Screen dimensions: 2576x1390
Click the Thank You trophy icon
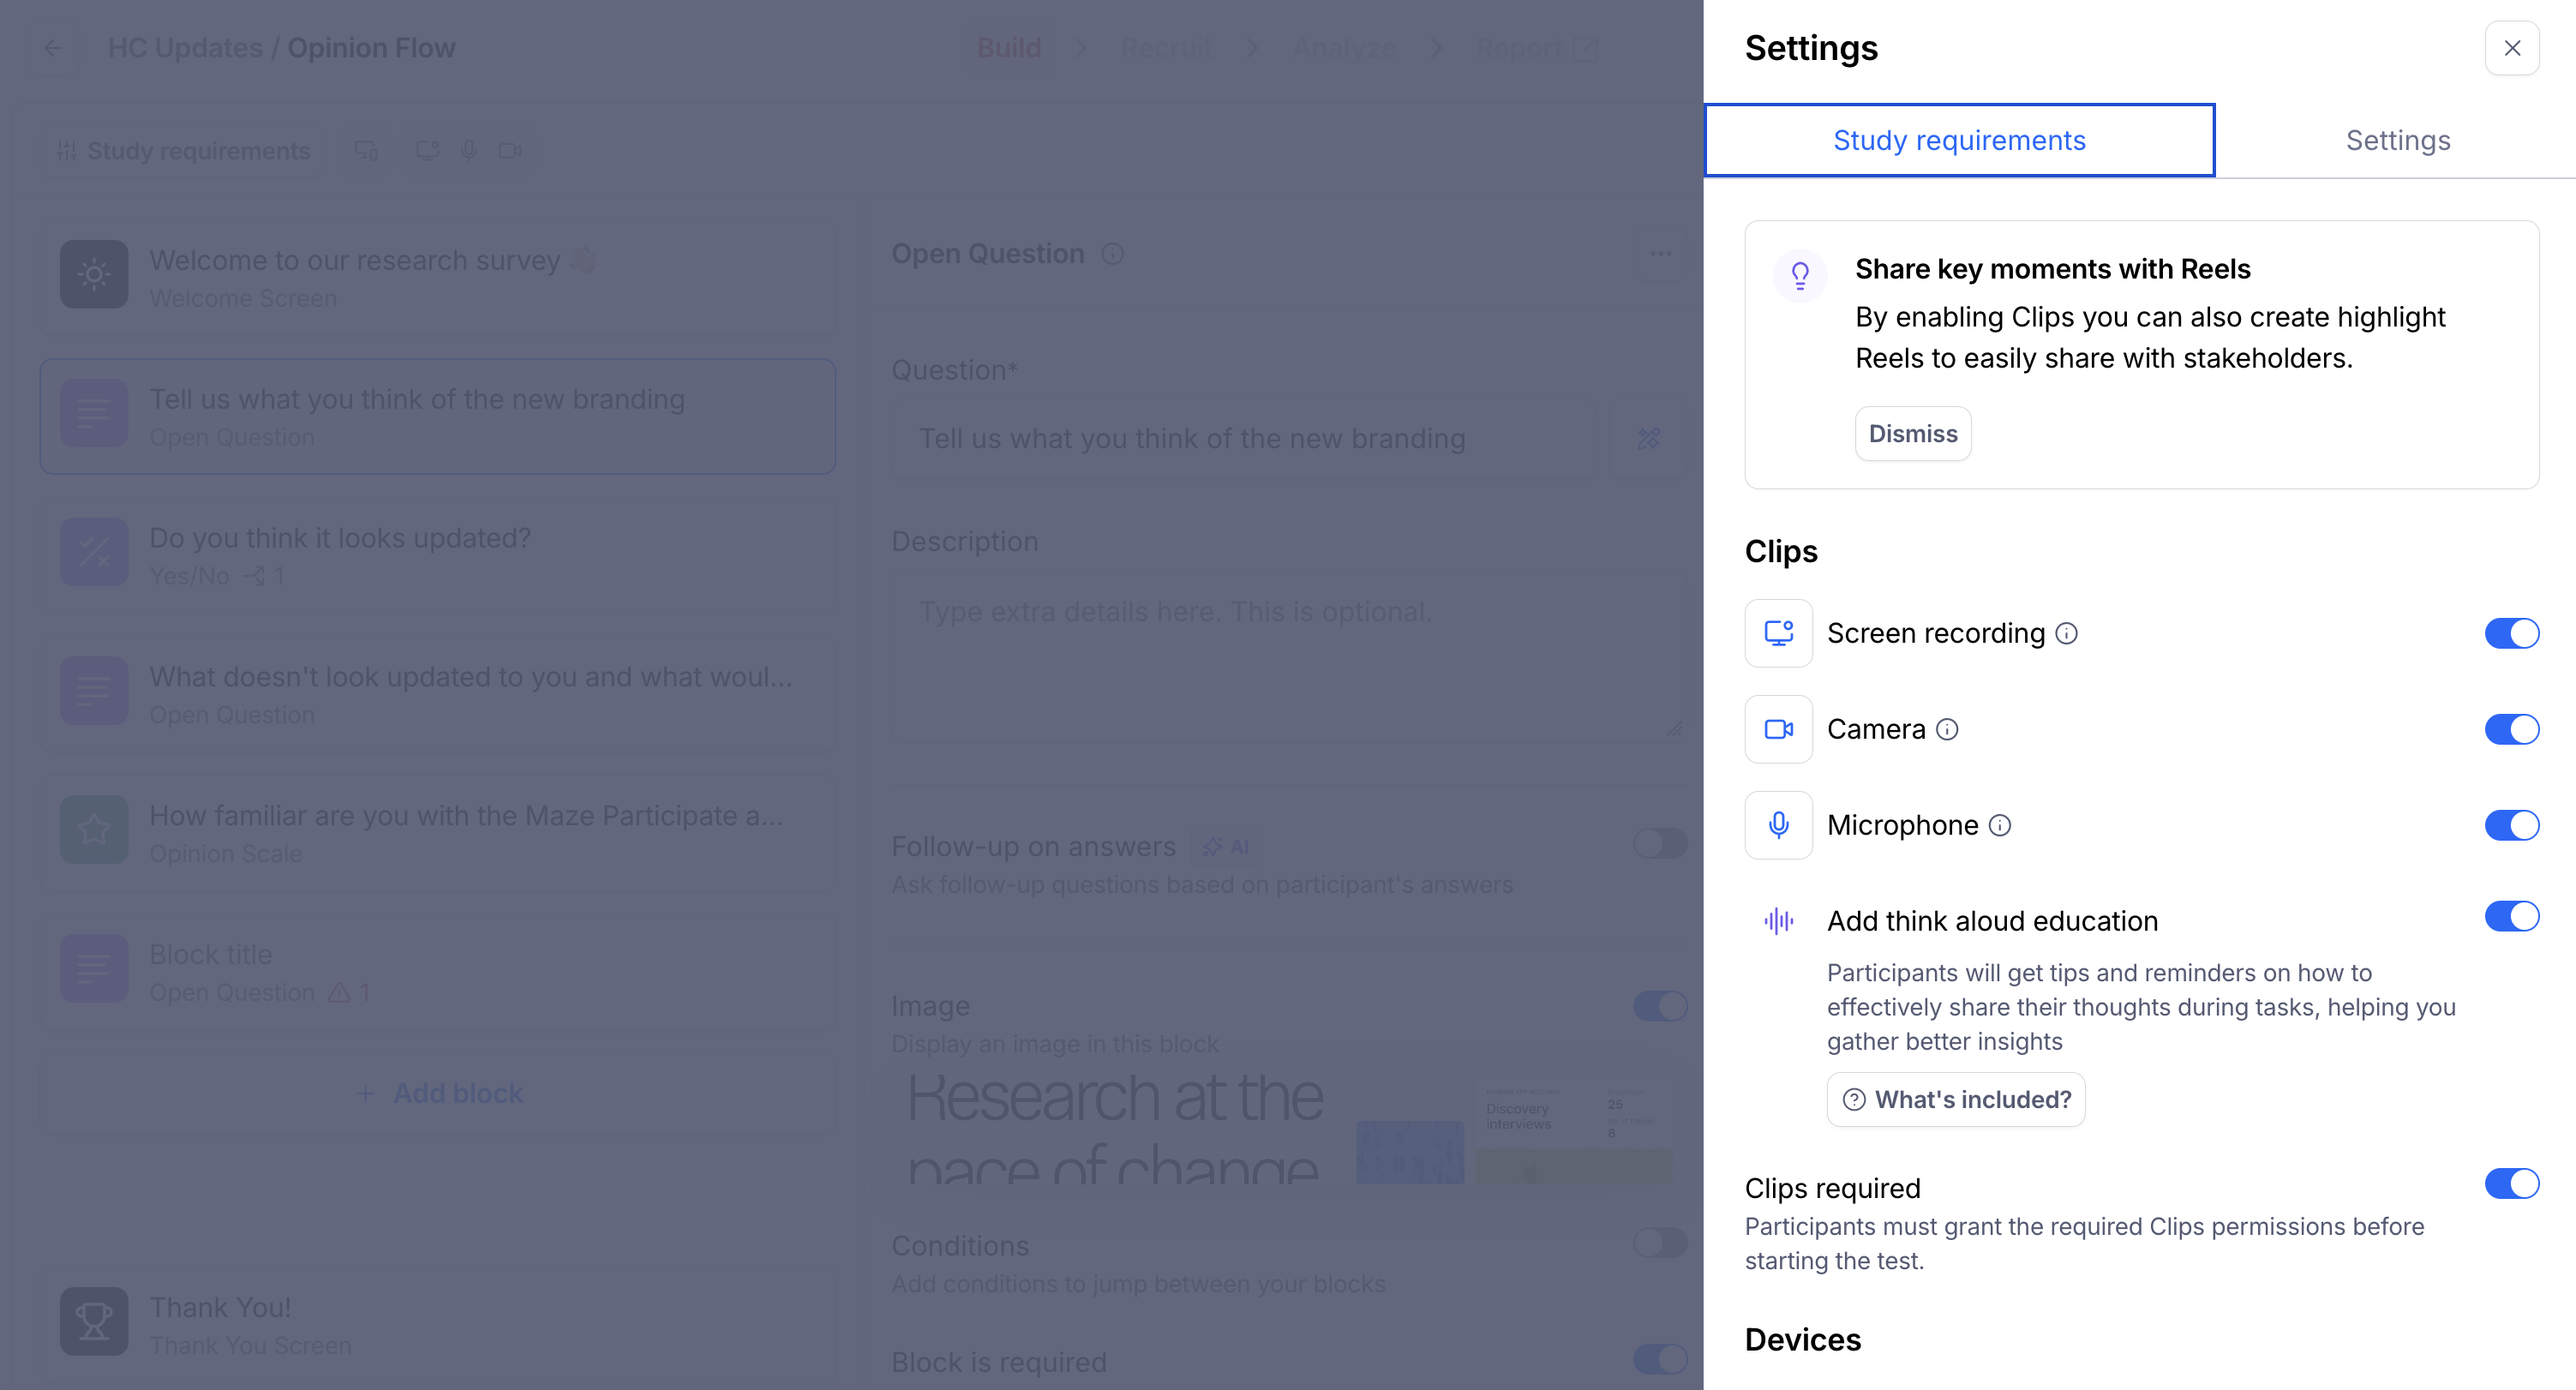coord(94,1322)
